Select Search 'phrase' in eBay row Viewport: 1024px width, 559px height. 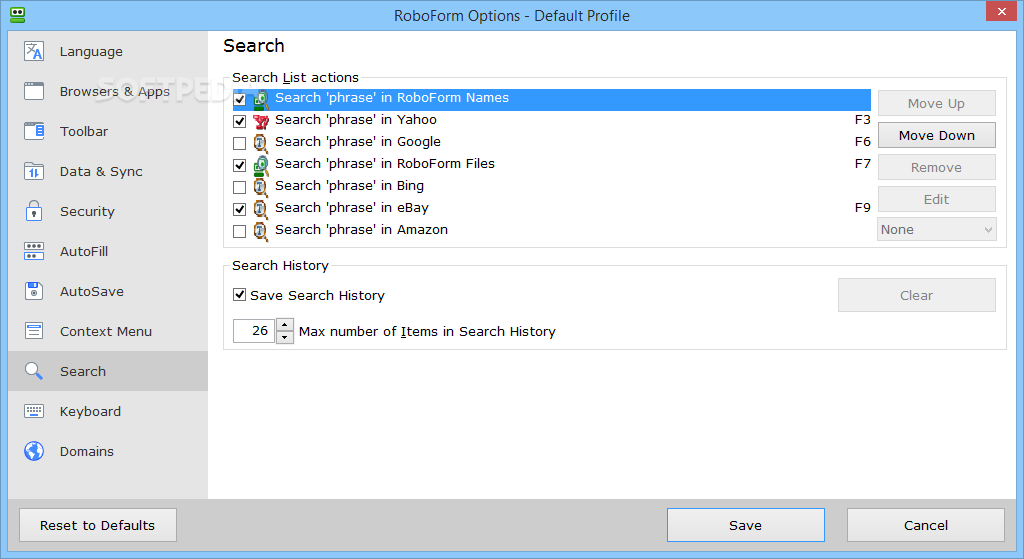pyautogui.click(x=552, y=208)
